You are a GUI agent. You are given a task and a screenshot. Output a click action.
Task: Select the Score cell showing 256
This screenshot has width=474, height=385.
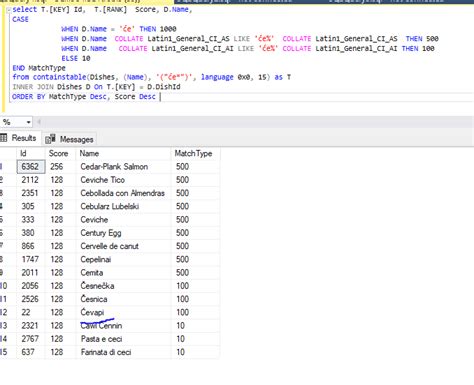point(61,167)
